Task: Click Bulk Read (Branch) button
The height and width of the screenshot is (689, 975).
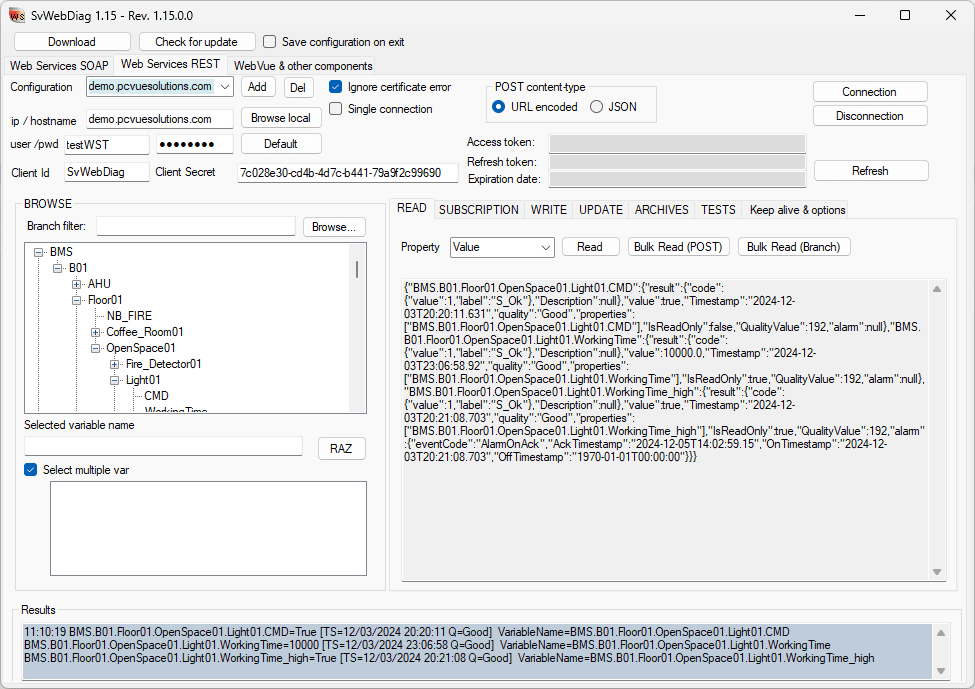Action: click(793, 247)
